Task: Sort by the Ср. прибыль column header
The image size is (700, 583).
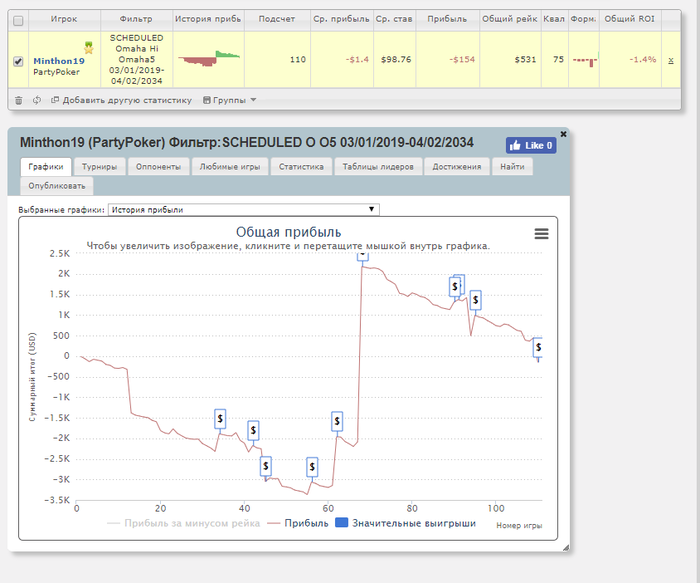Action: pos(342,19)
